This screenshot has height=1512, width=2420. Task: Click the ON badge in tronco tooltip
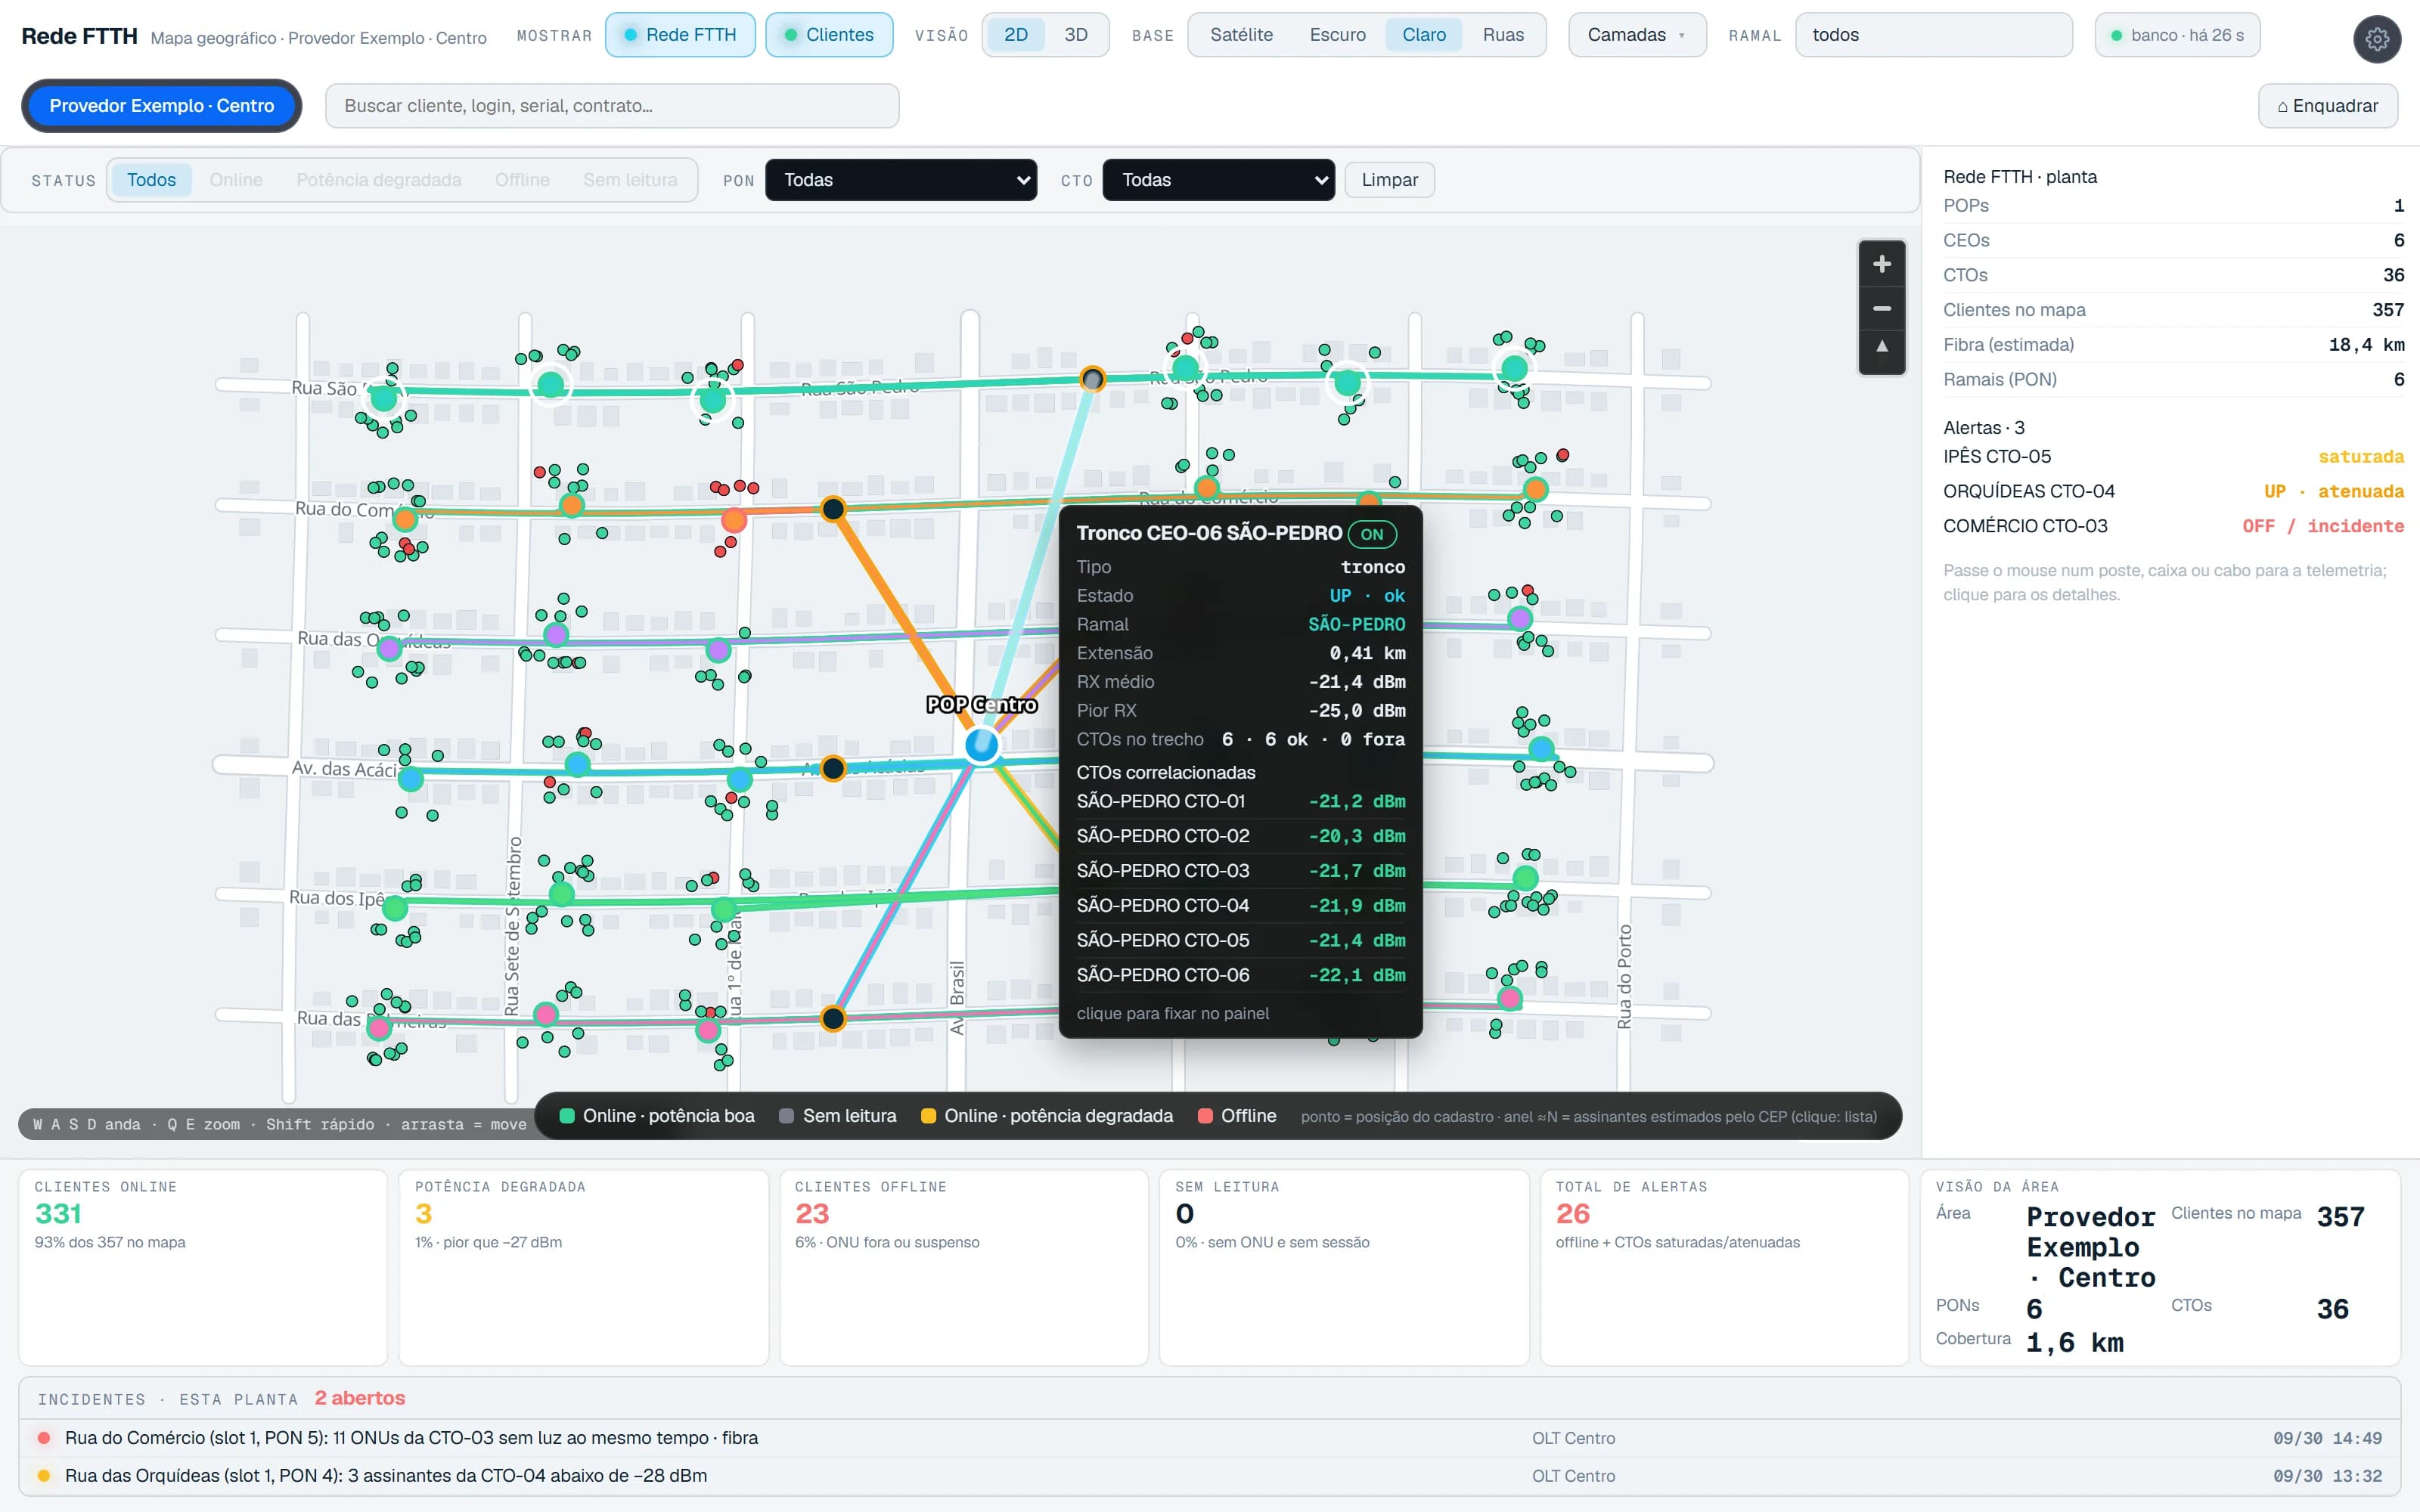pyautogui.click(x=1372, y=534)
